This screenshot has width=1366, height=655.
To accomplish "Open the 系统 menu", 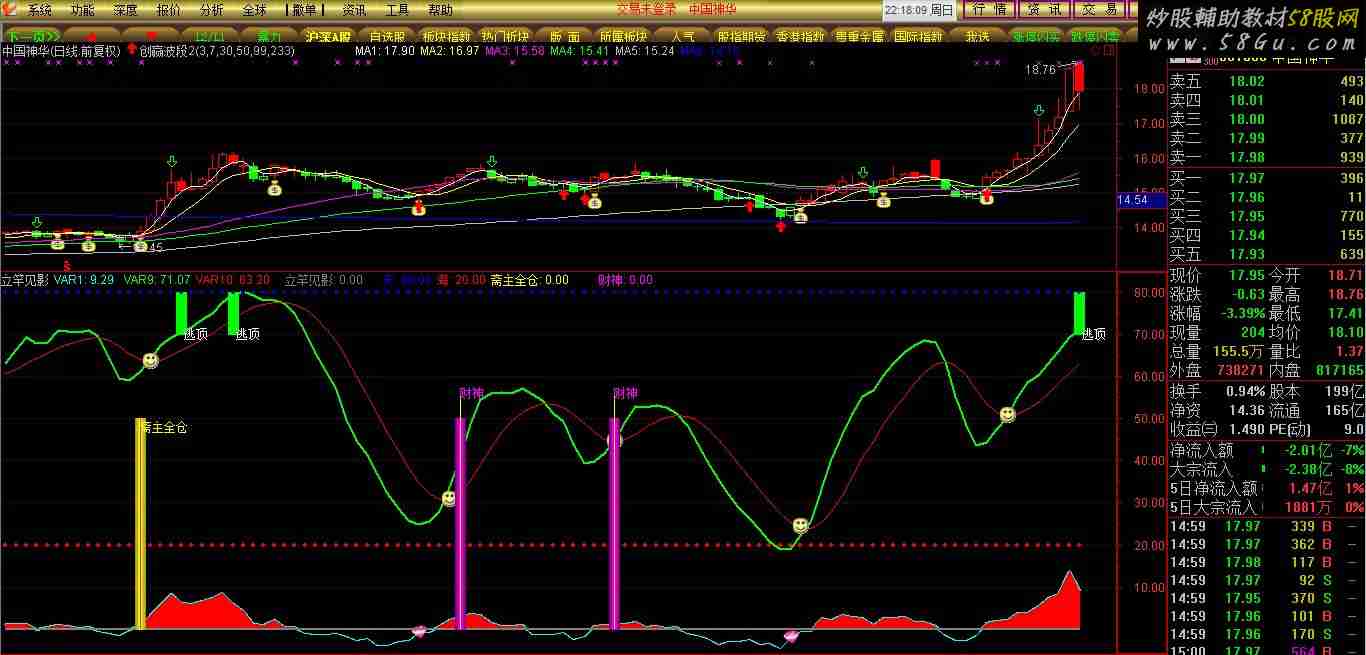I will click(40, 10).
